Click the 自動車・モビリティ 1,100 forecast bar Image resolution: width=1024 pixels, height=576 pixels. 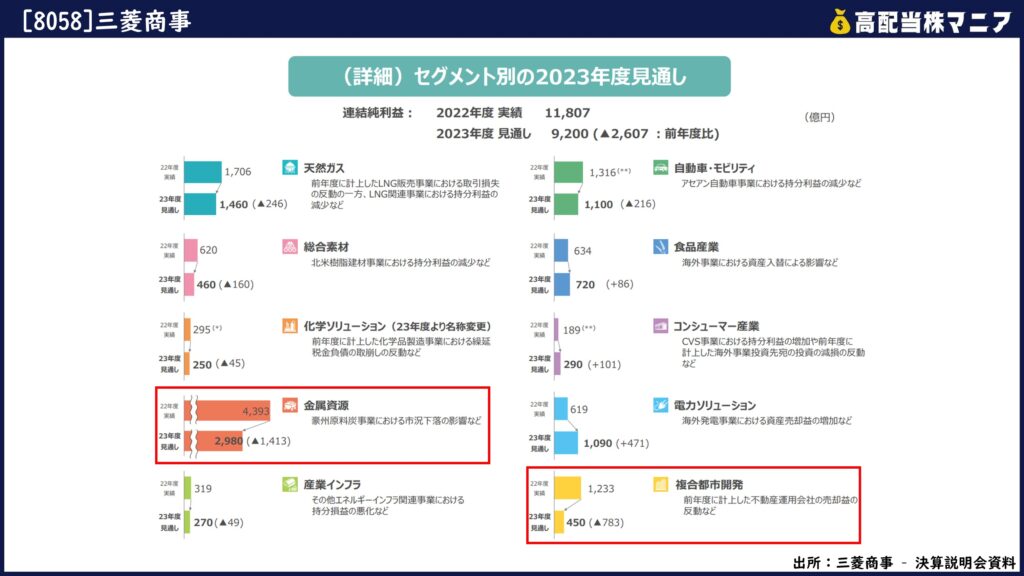[x=566, y=204]
